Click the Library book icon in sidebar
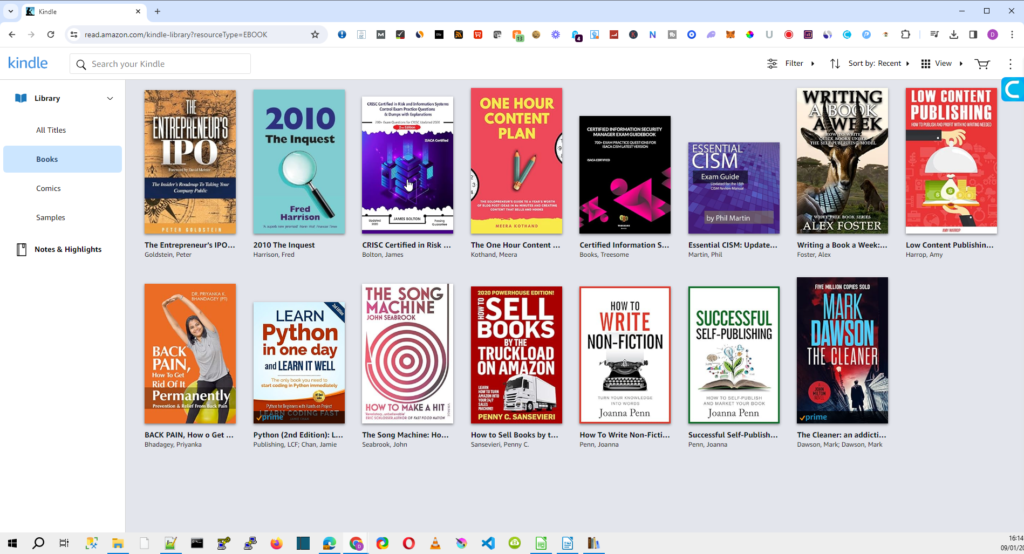 point(21,98)
